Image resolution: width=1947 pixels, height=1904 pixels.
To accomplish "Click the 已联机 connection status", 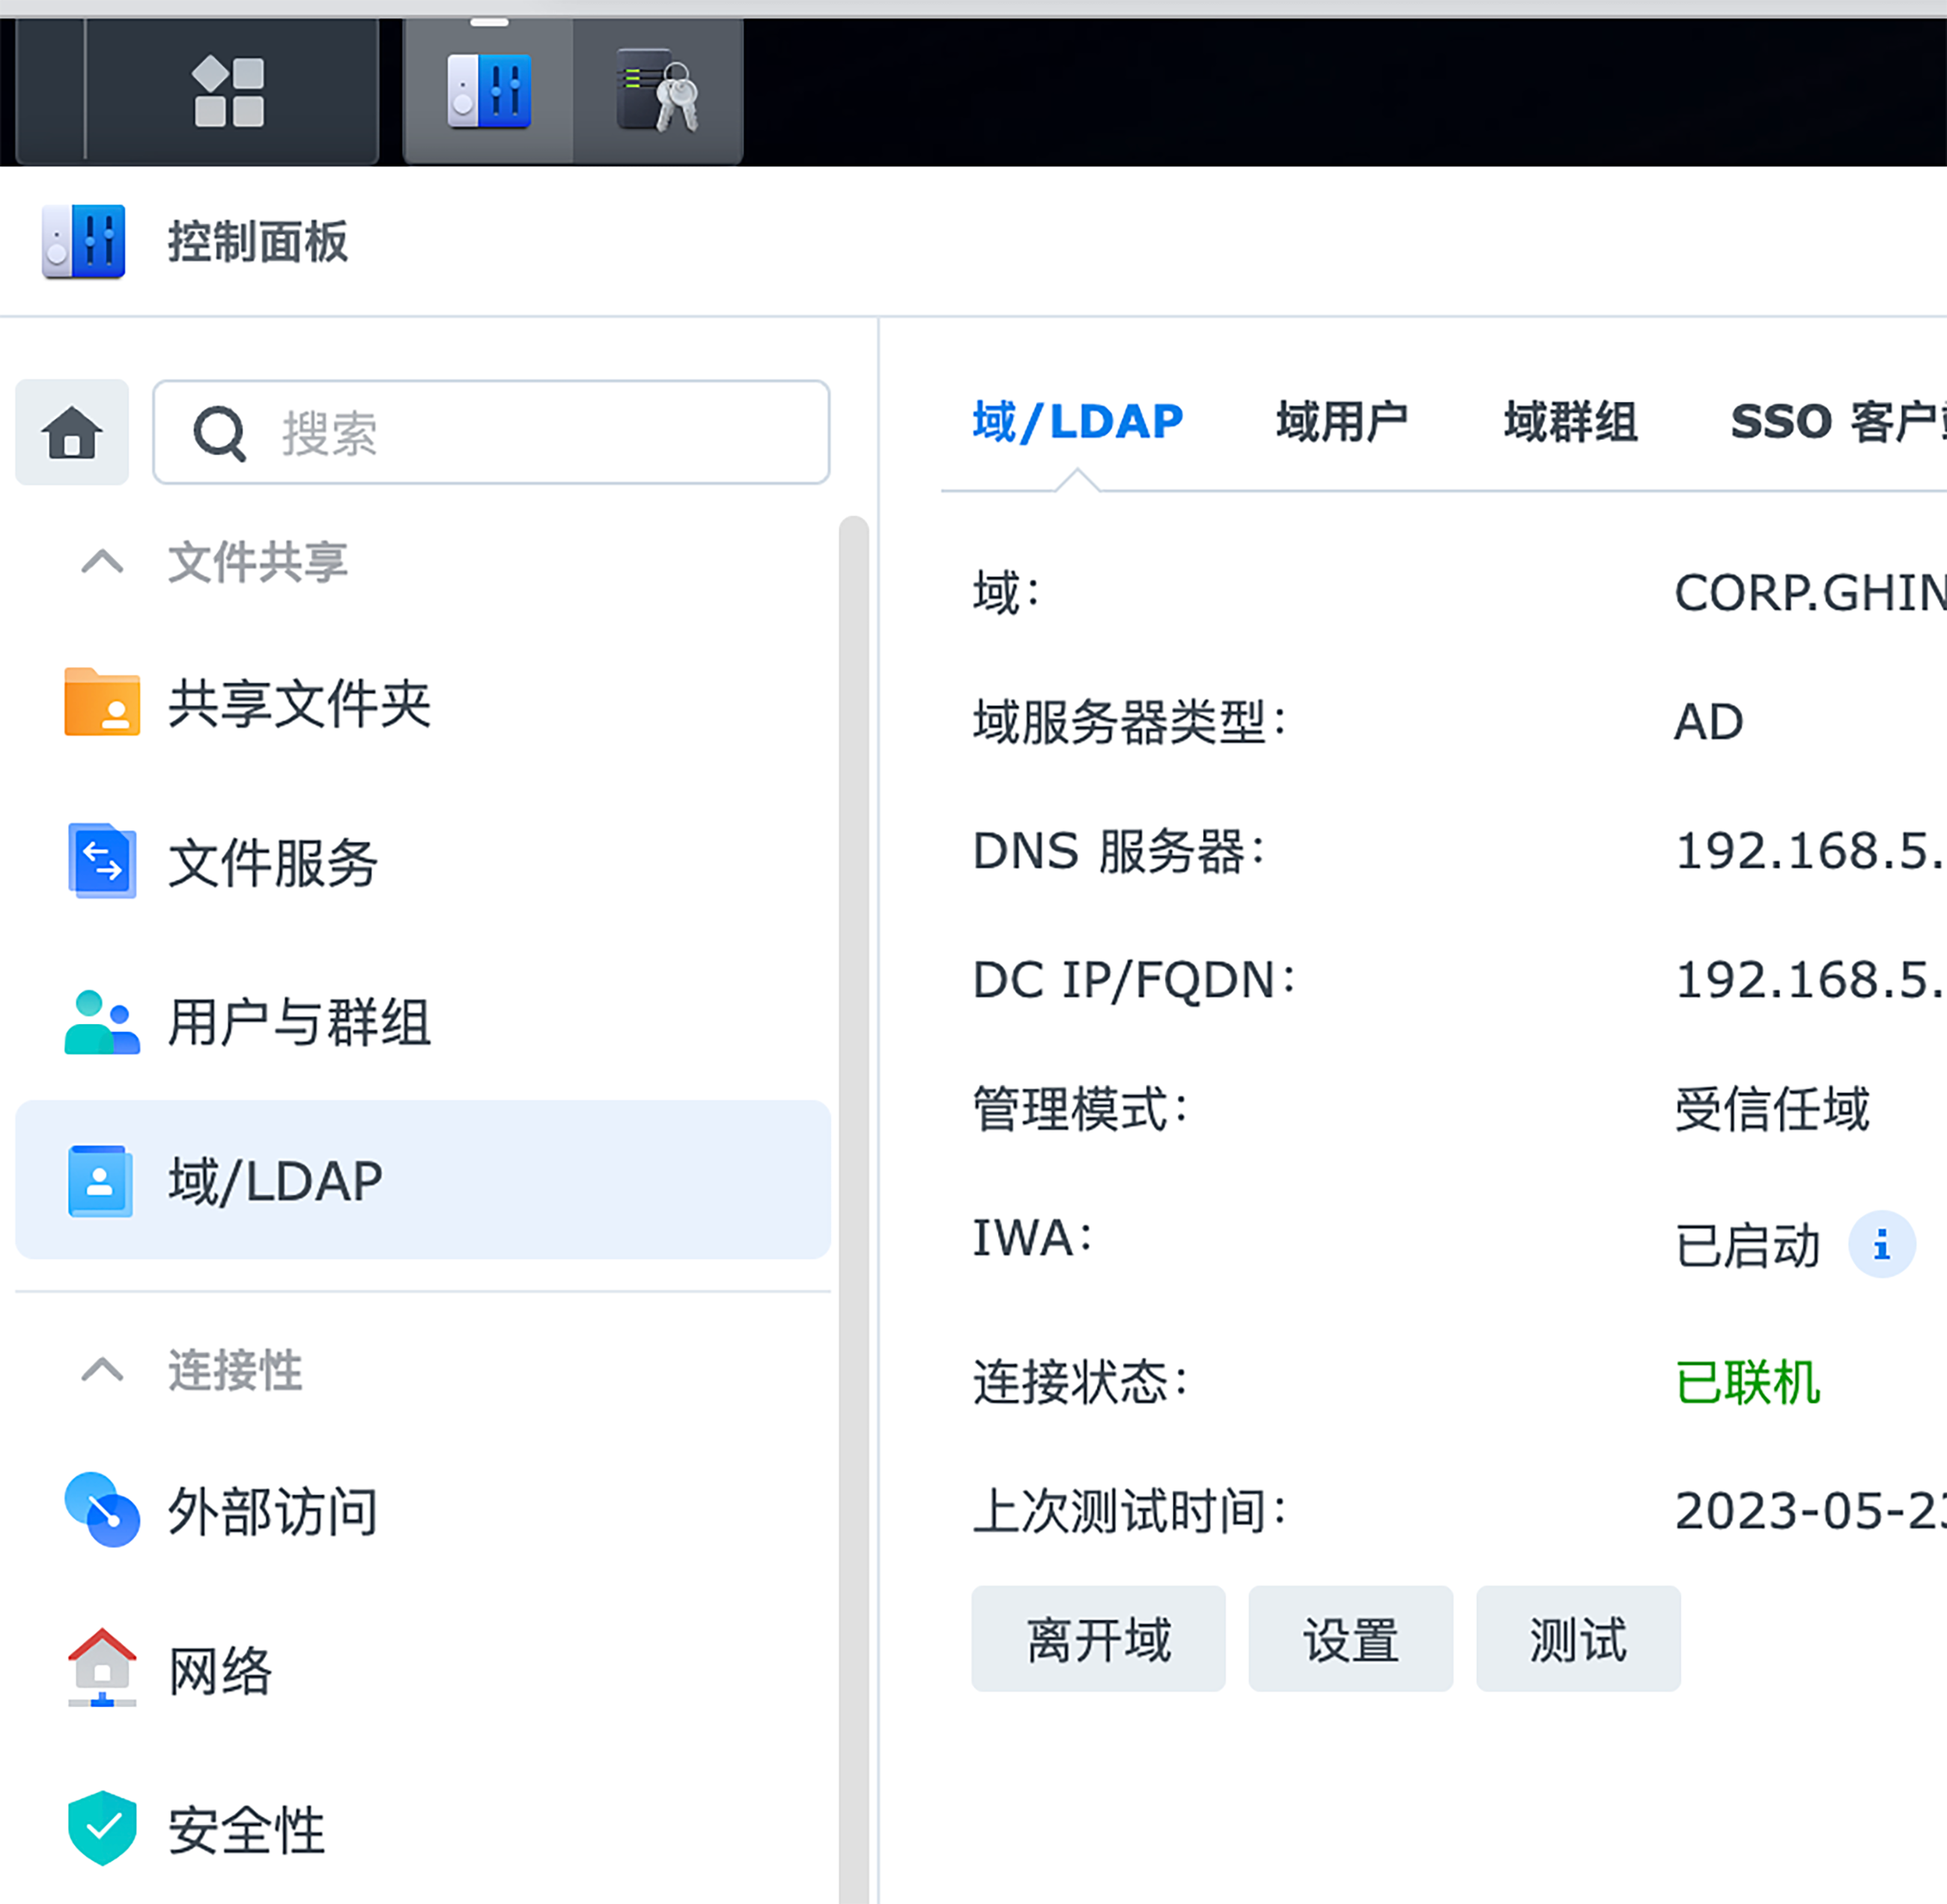I will [1747, 1383].
